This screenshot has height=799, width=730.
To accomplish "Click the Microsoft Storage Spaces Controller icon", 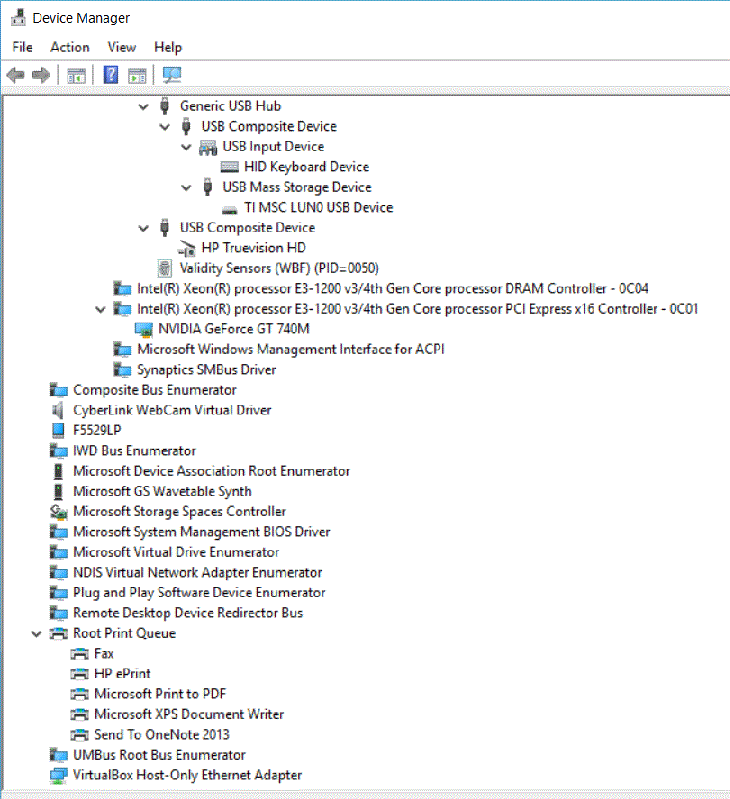I will point(59,512).
